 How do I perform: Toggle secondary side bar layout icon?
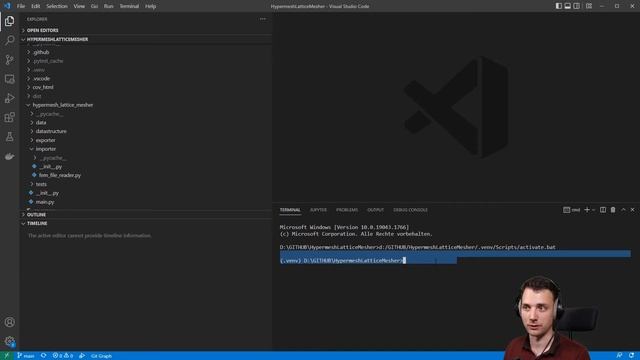pyautogui.click(x=576, y=6)
